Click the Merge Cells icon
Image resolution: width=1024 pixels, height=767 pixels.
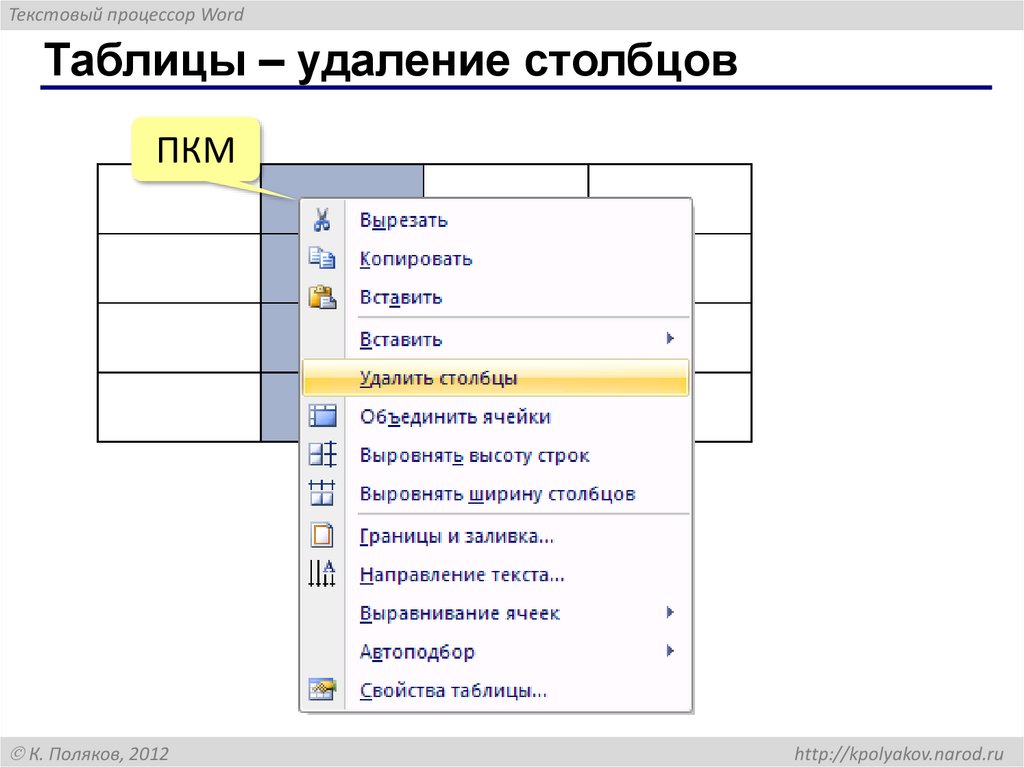pos(323,416)
